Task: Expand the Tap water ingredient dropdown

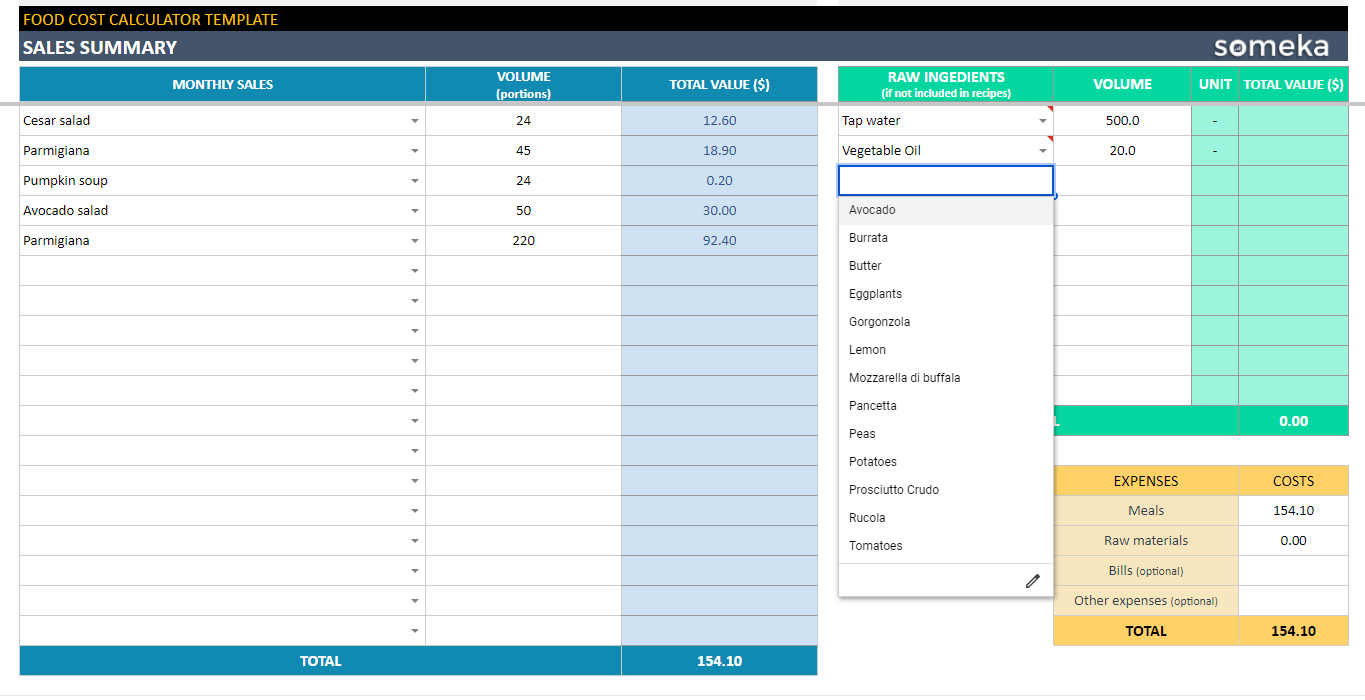Action: (1043, 121)
